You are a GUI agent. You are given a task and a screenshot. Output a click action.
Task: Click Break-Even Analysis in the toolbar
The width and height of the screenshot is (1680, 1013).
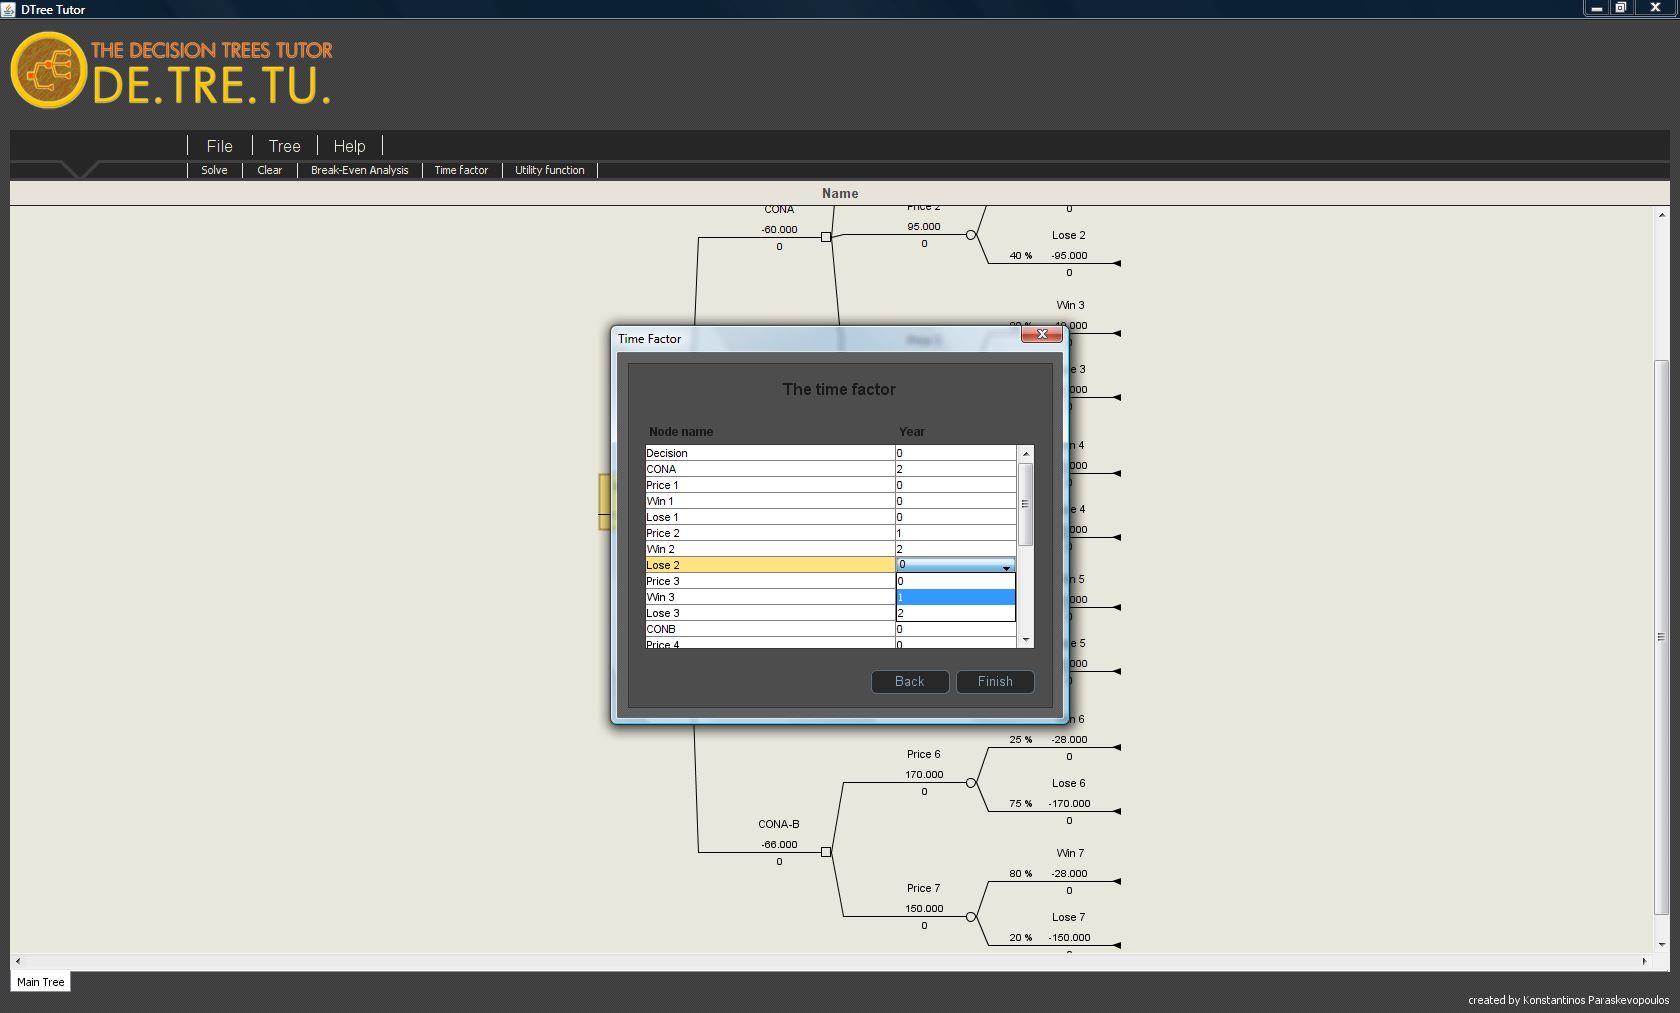click(359, 170)
